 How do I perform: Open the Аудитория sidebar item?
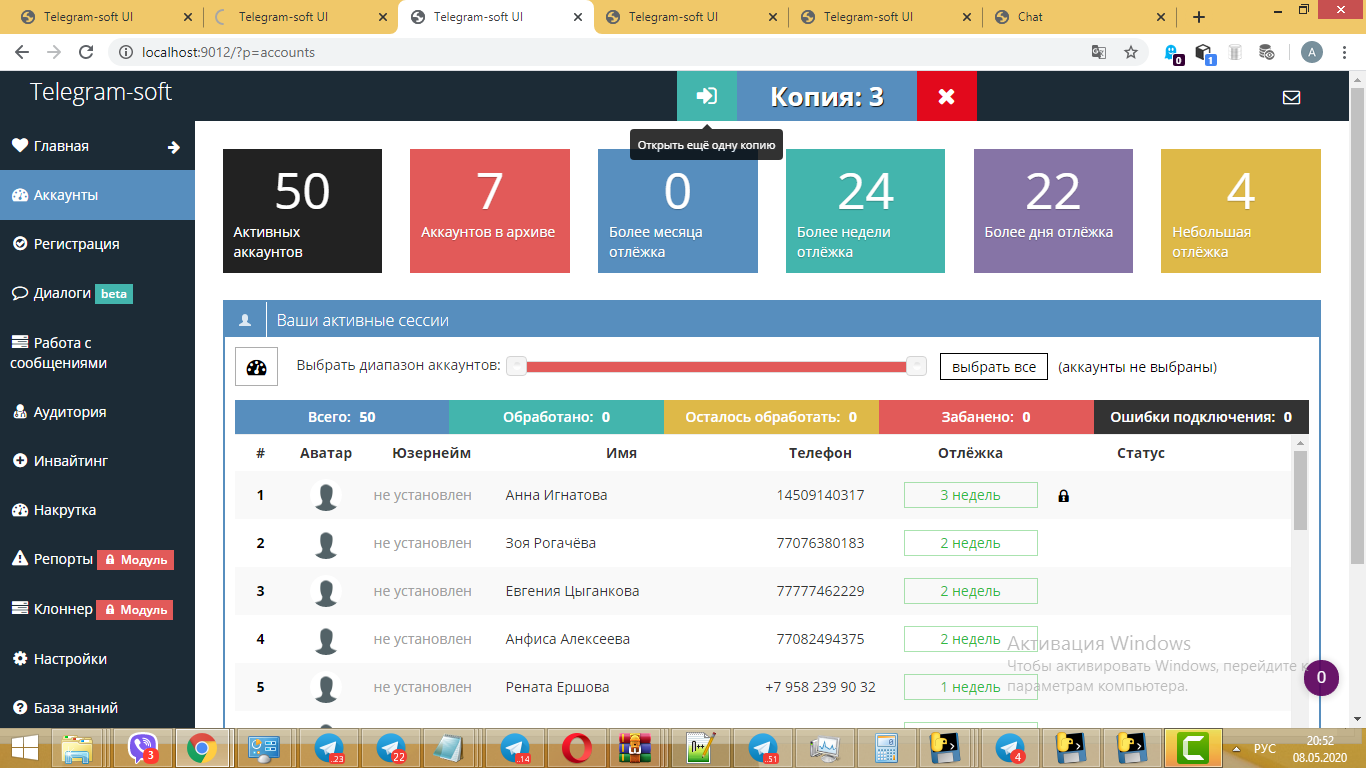[x=97, y=412]
